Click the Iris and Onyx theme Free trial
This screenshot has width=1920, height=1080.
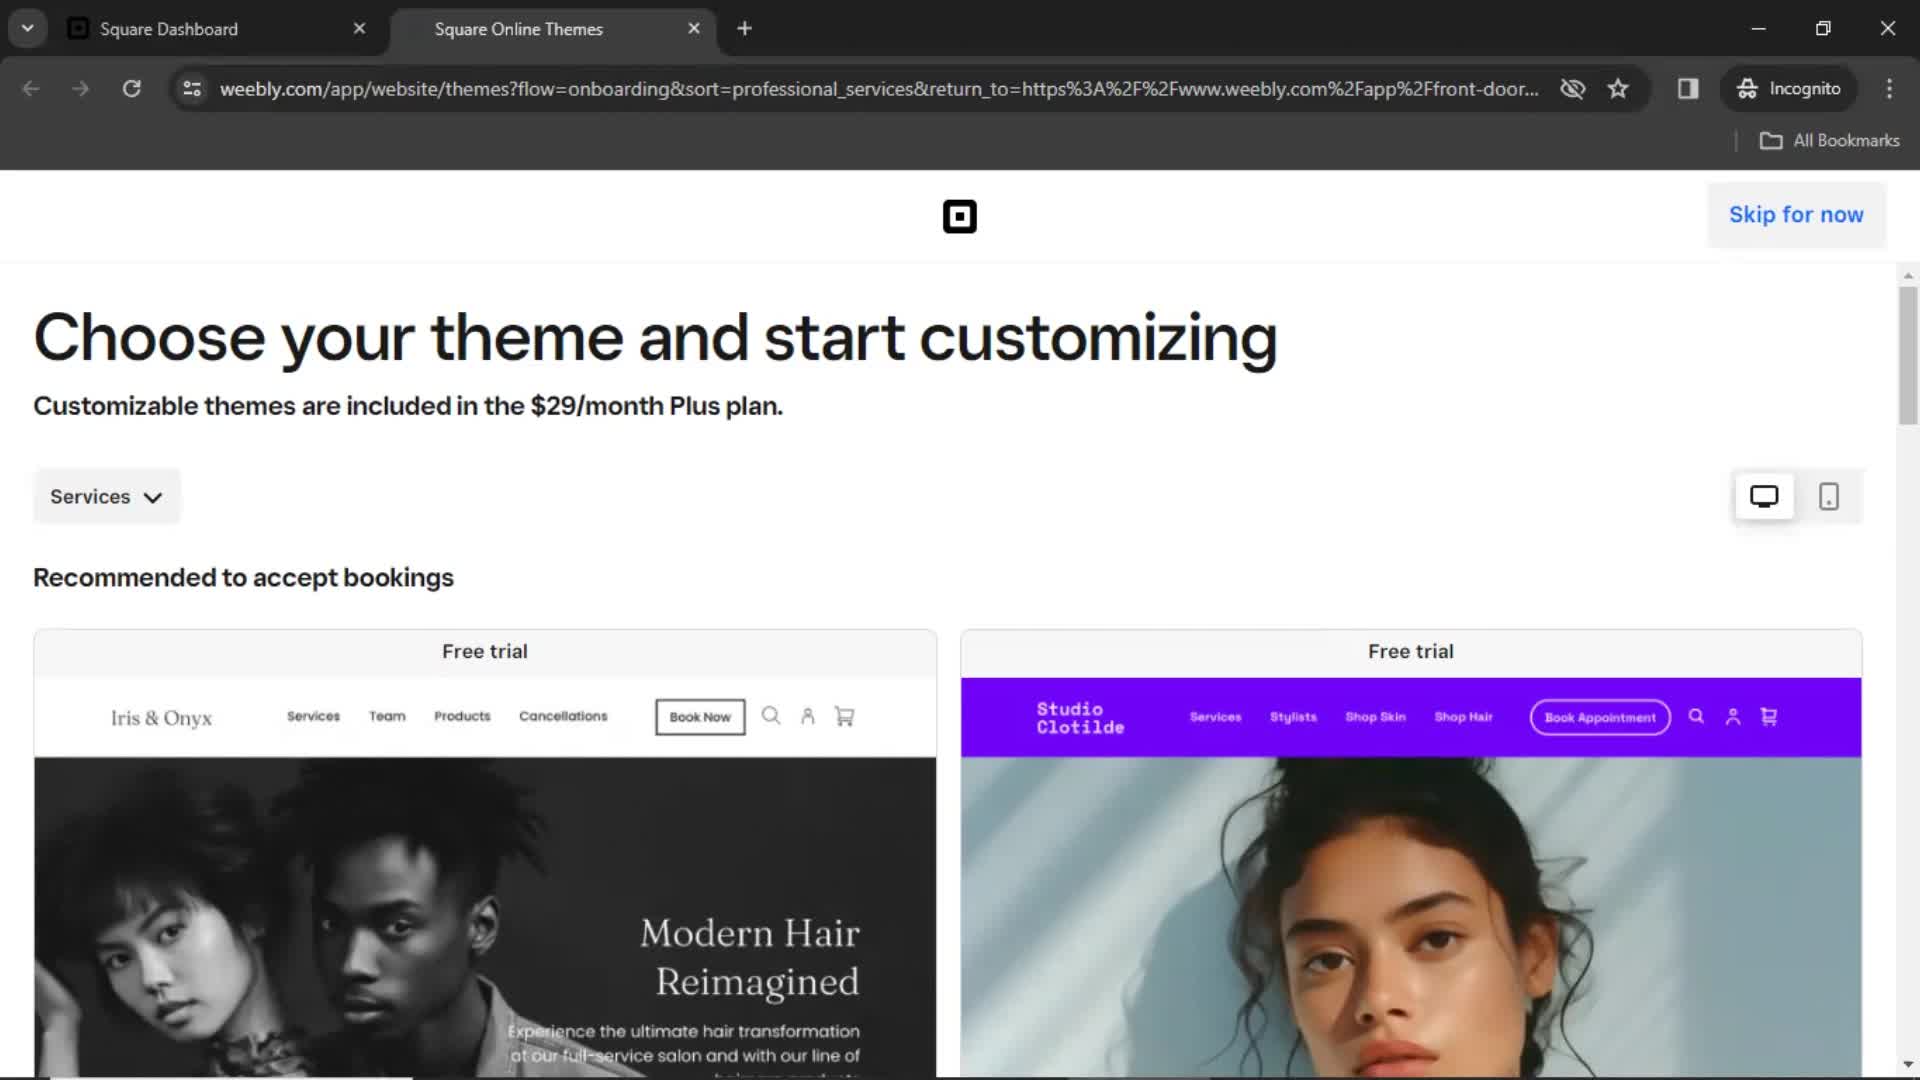pos(484,650)
